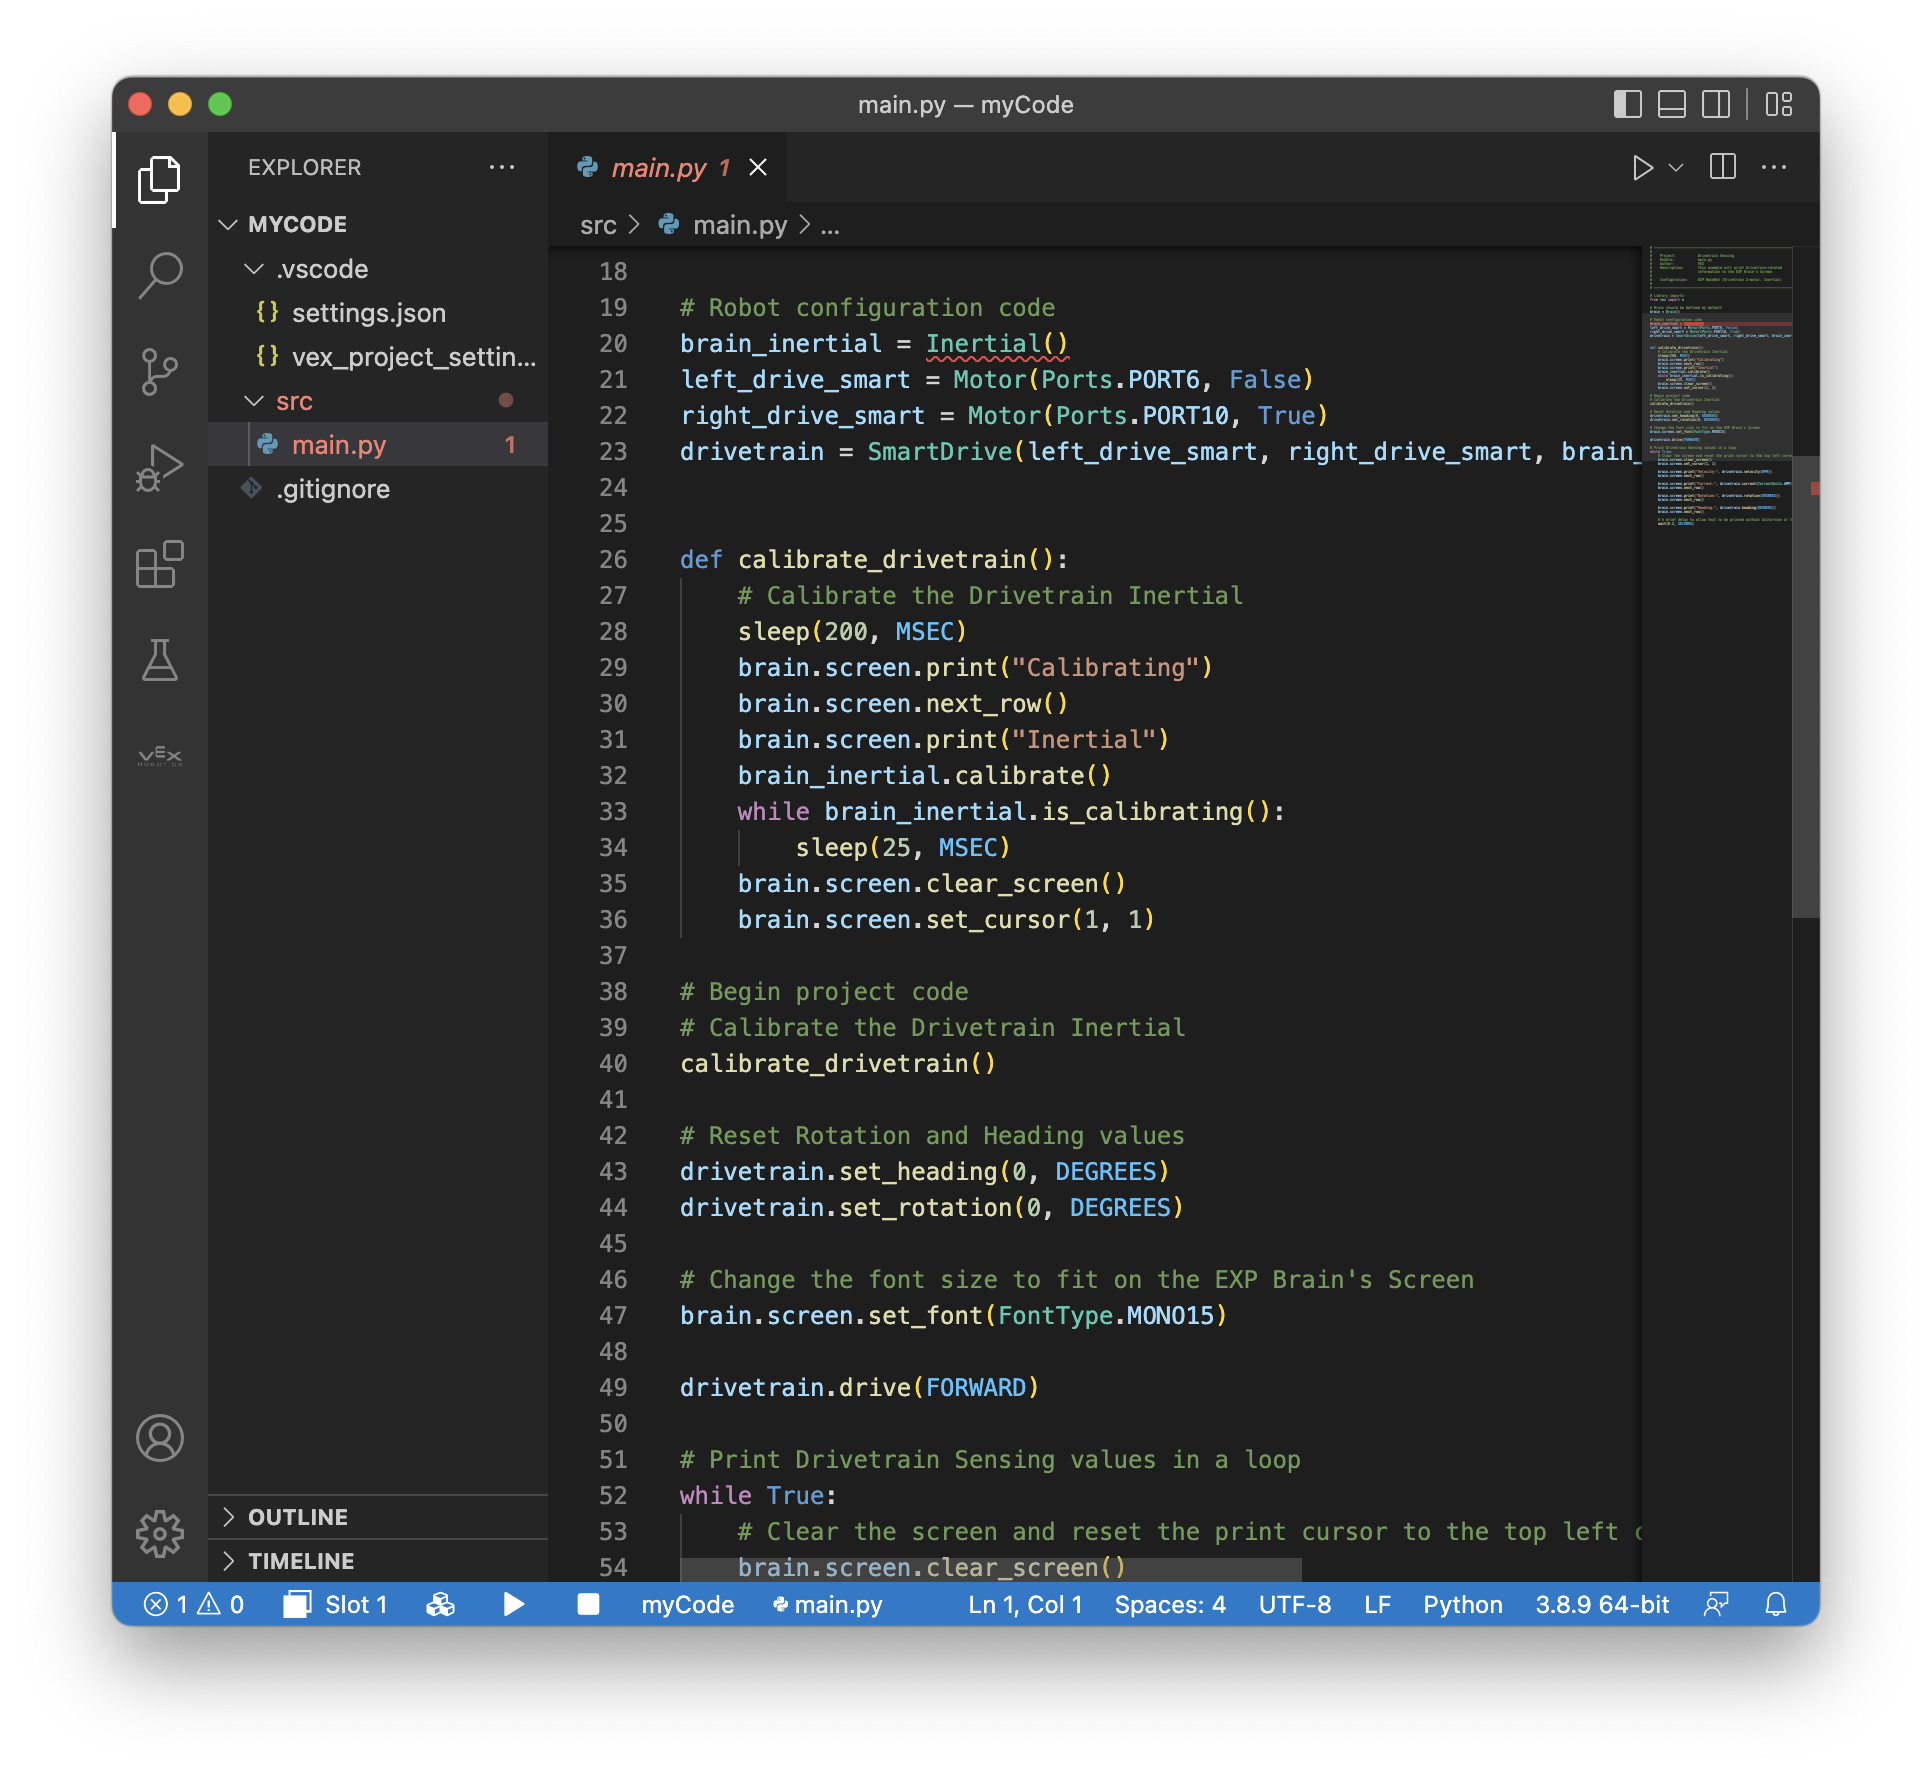Viewport: 1932px width, 1774px height.
Task: Click the VEX brain download icon in status bar
Action: 441,1604
